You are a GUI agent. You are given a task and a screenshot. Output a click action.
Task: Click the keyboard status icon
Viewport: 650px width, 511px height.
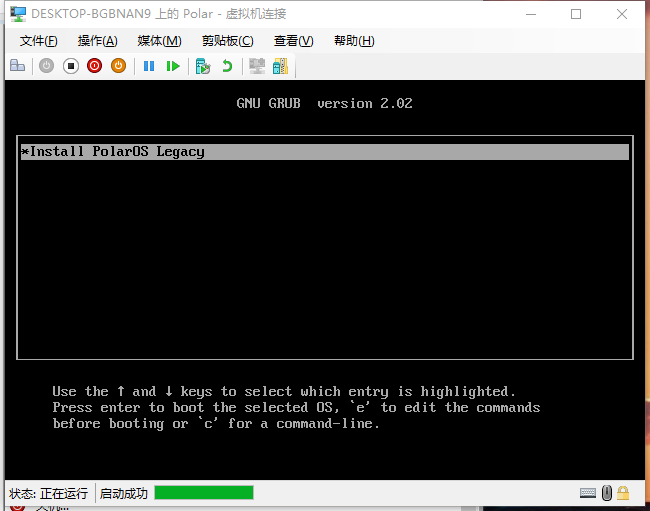point(588,493)
